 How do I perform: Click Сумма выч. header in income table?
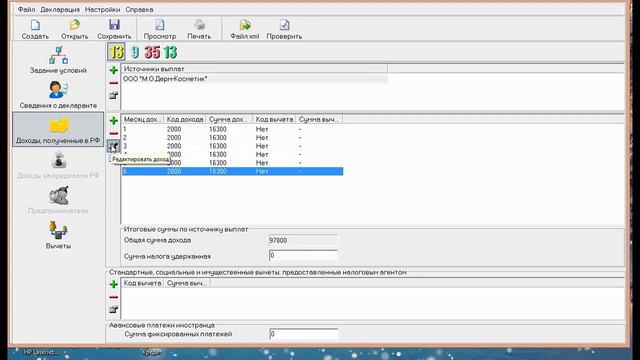(319, 119)
